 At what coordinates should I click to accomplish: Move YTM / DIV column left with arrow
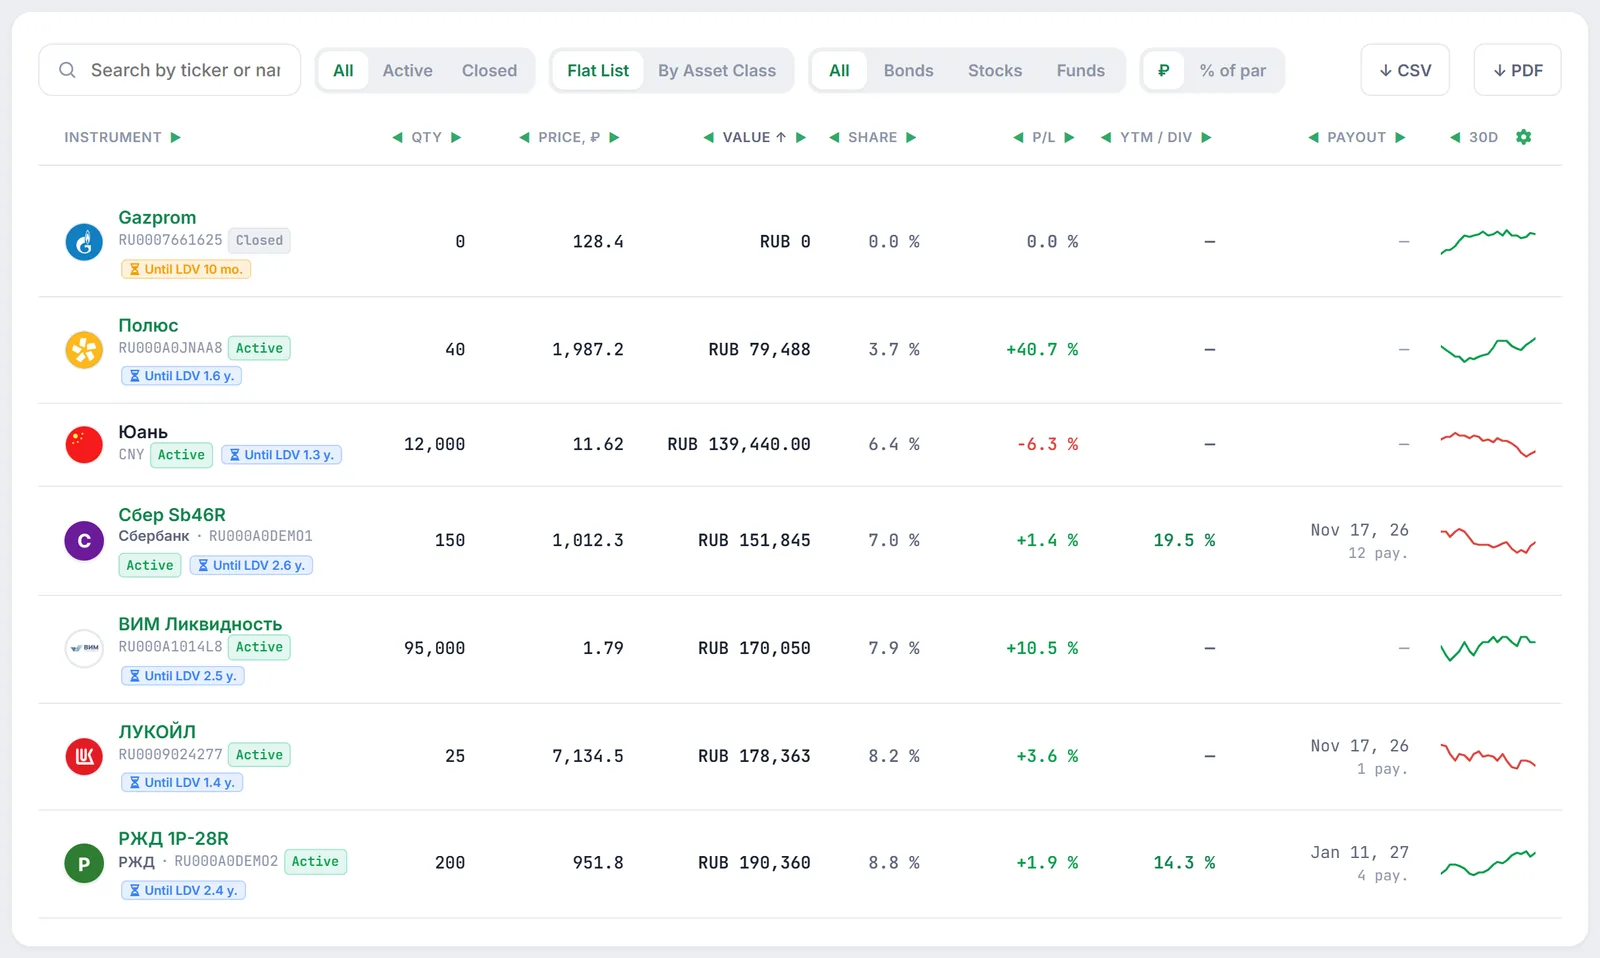pyautogui.click(x=1106, y=137)
